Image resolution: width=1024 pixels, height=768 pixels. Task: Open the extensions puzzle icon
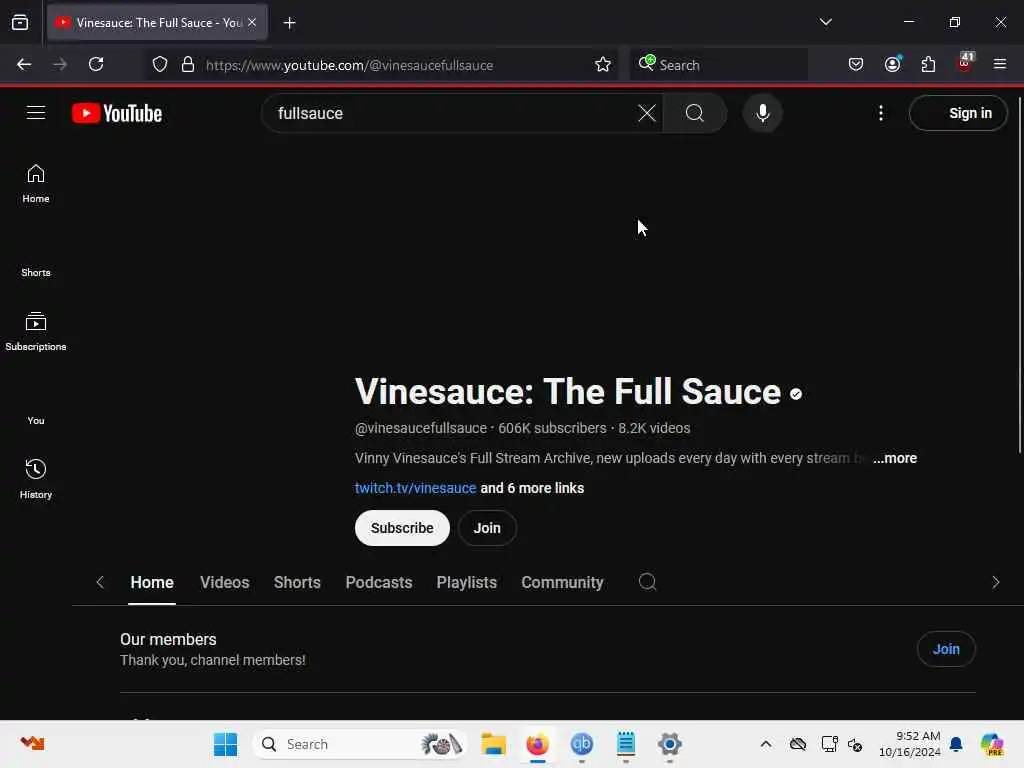[928, 64]
